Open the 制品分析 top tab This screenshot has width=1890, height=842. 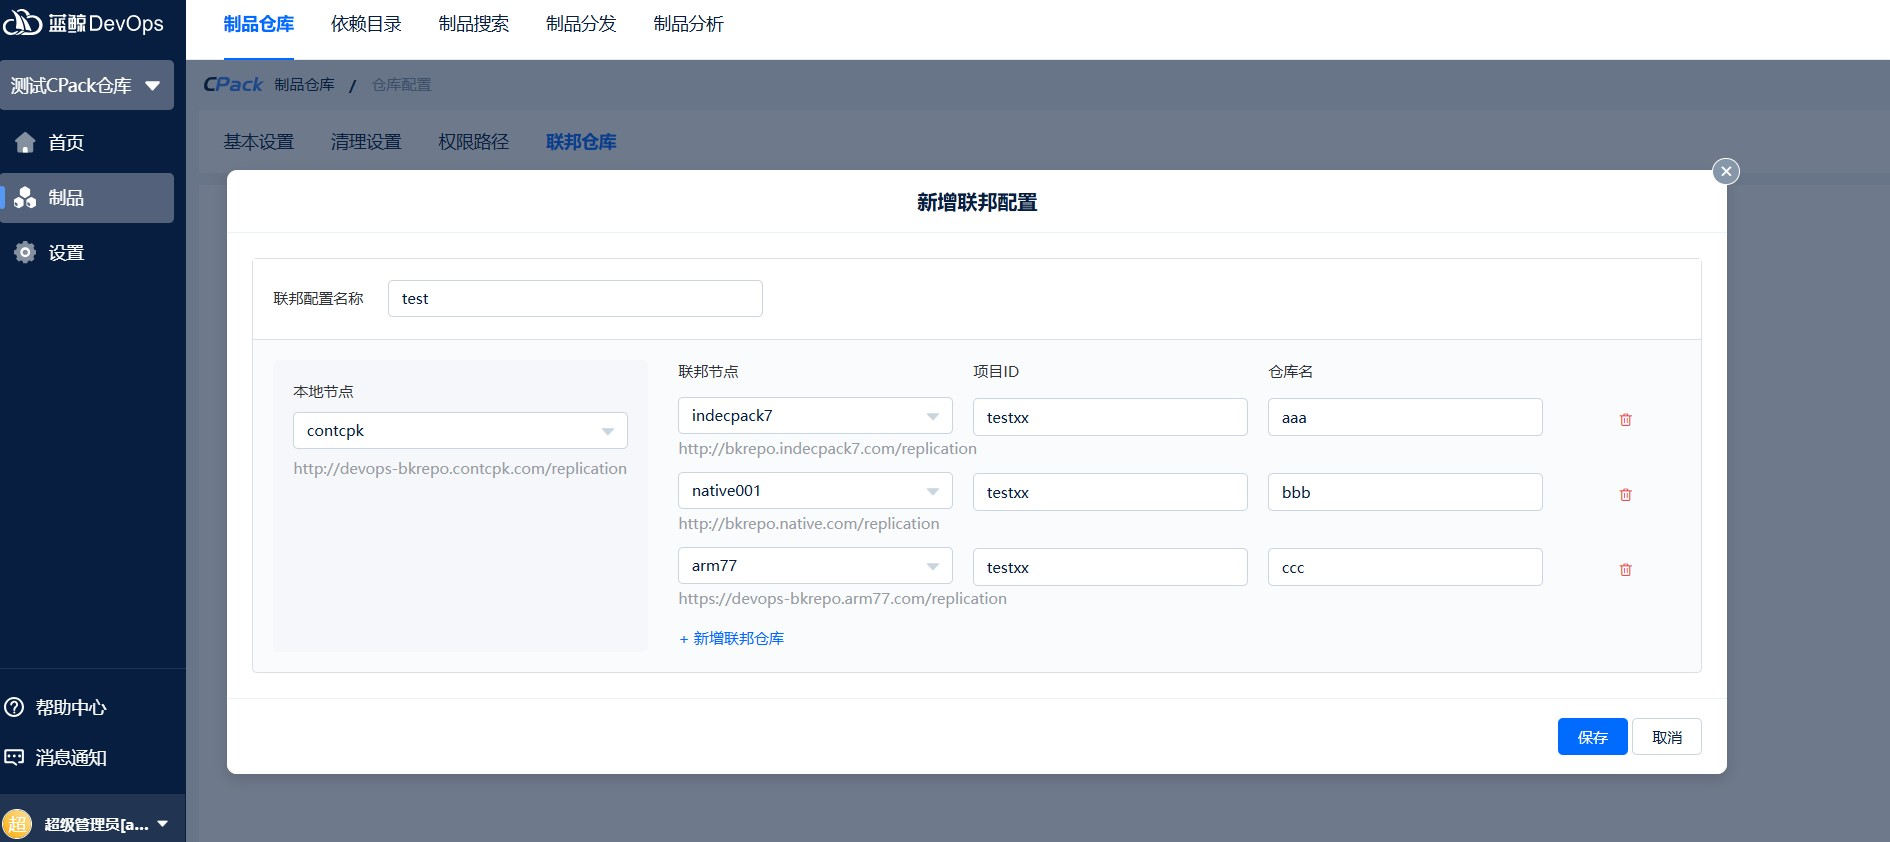tap(688, 24)
